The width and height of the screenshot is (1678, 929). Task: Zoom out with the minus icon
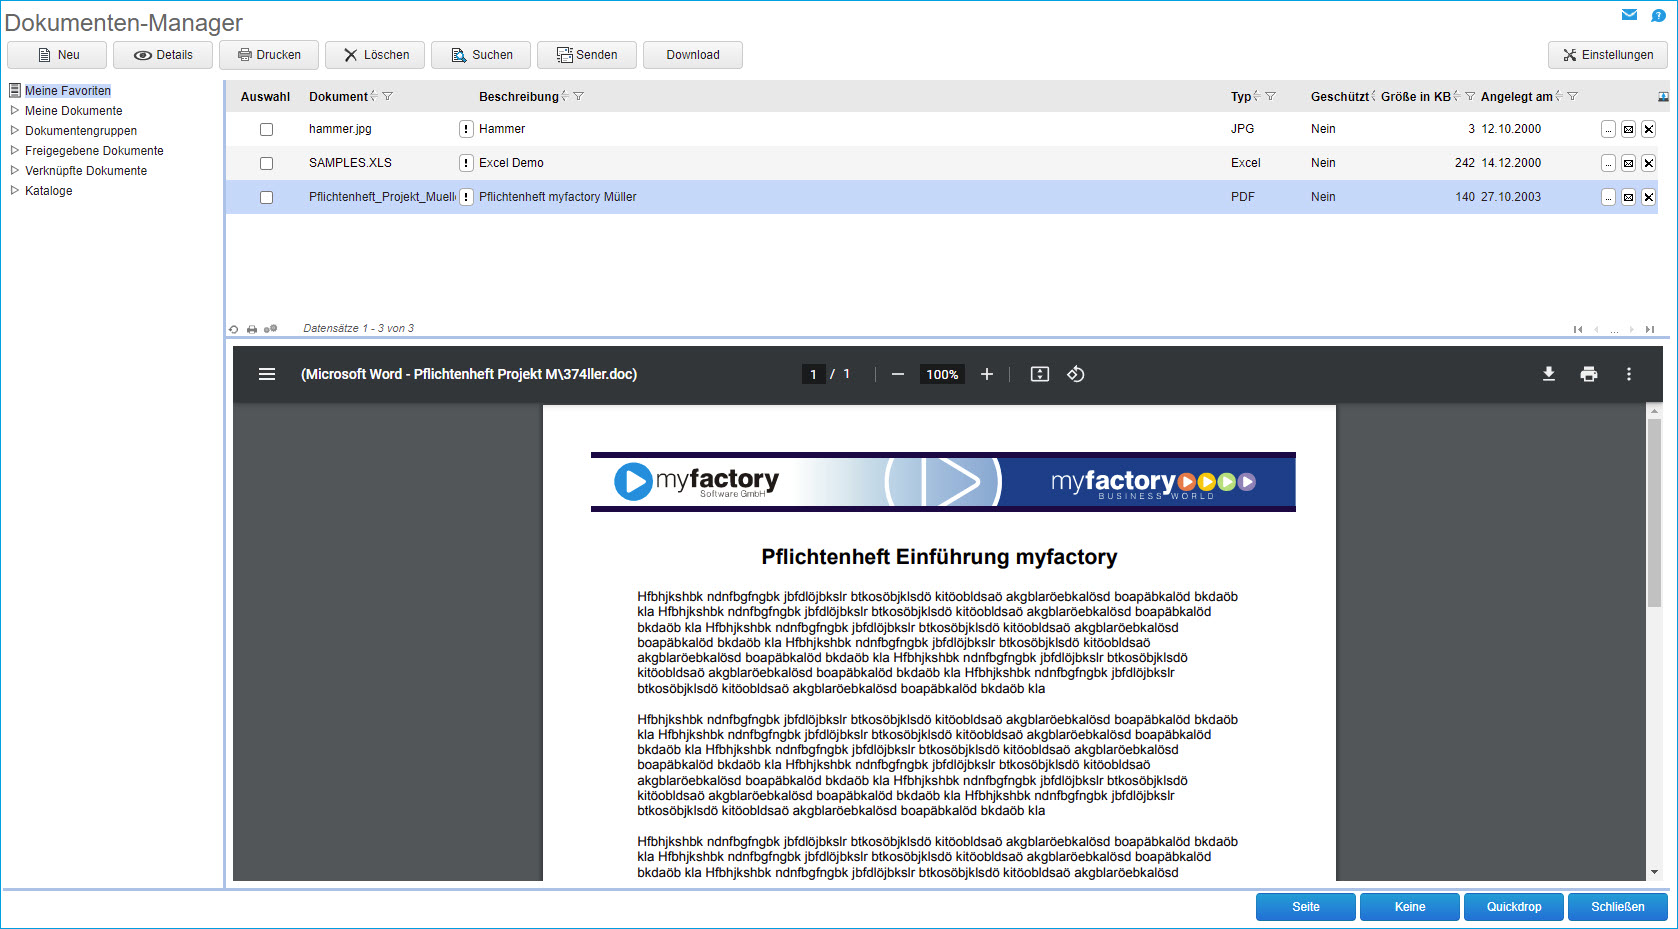point(898,374)
